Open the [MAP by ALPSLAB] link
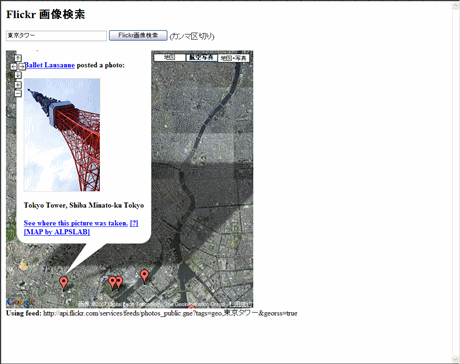The width and height of the screenshot is (460, 364). [57, 232]
